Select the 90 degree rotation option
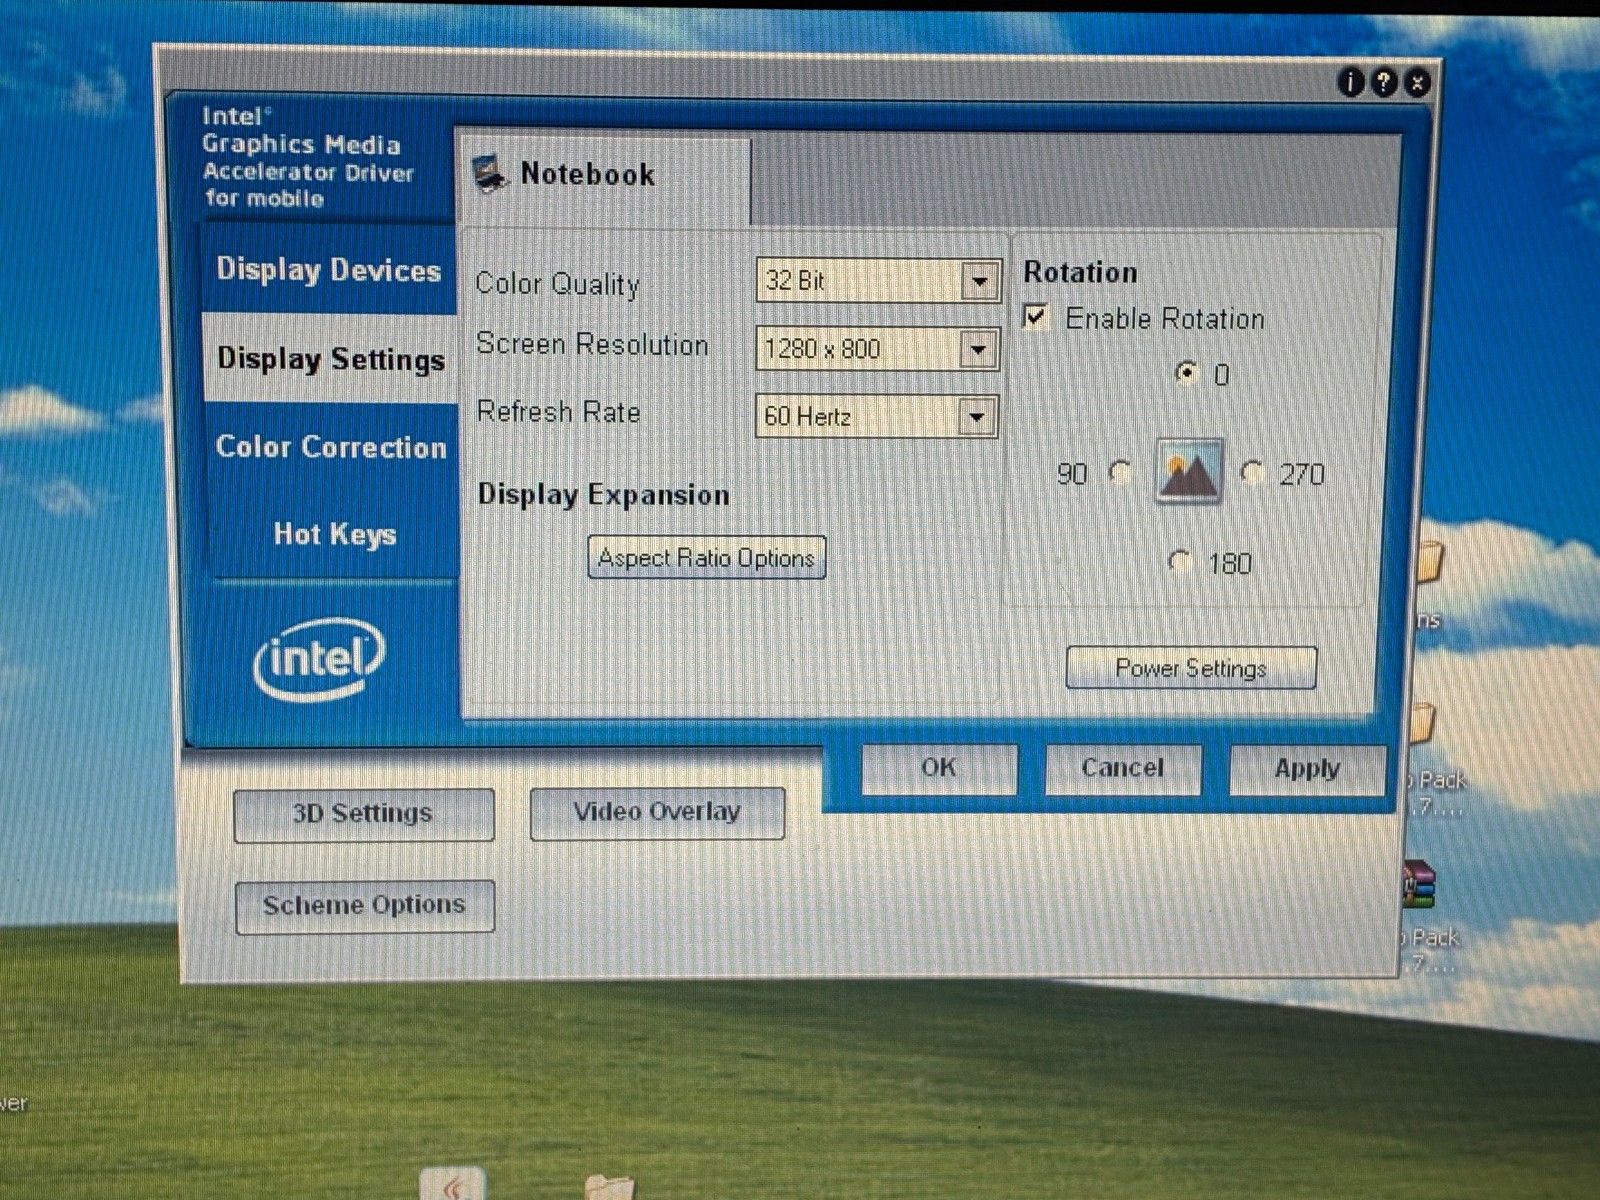Viewport: 1600px width, 1200px height. pos(1120,472)
